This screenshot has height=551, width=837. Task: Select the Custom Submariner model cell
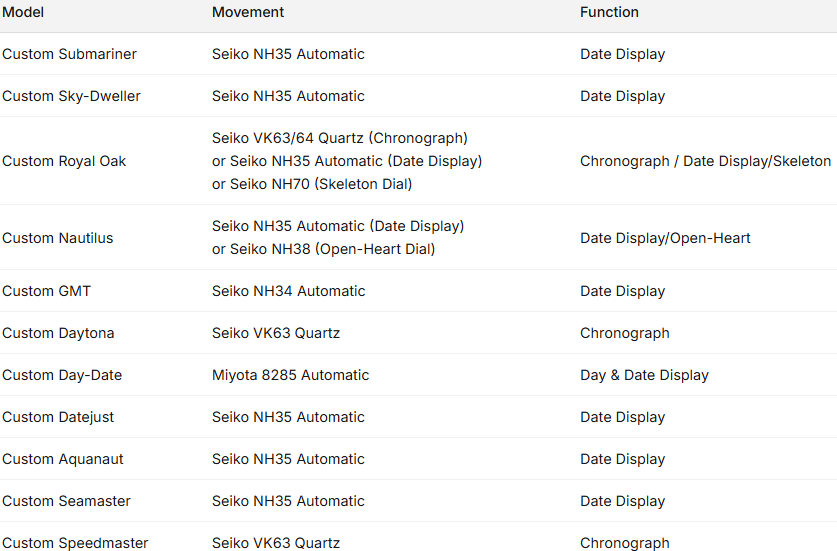click(69, 54)
